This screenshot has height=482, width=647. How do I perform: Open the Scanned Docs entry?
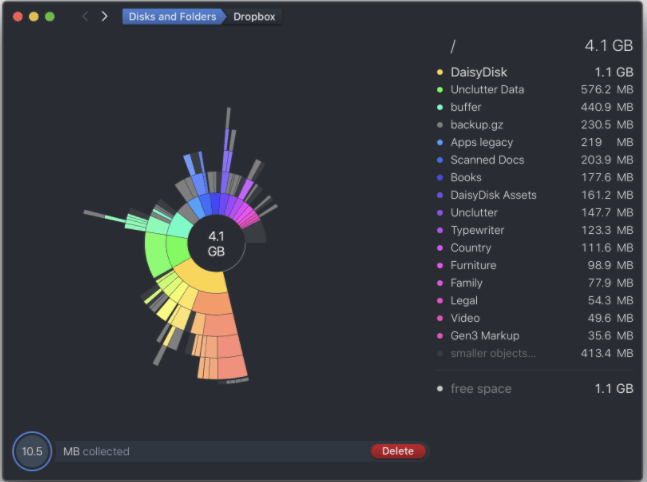click(535, 160)
